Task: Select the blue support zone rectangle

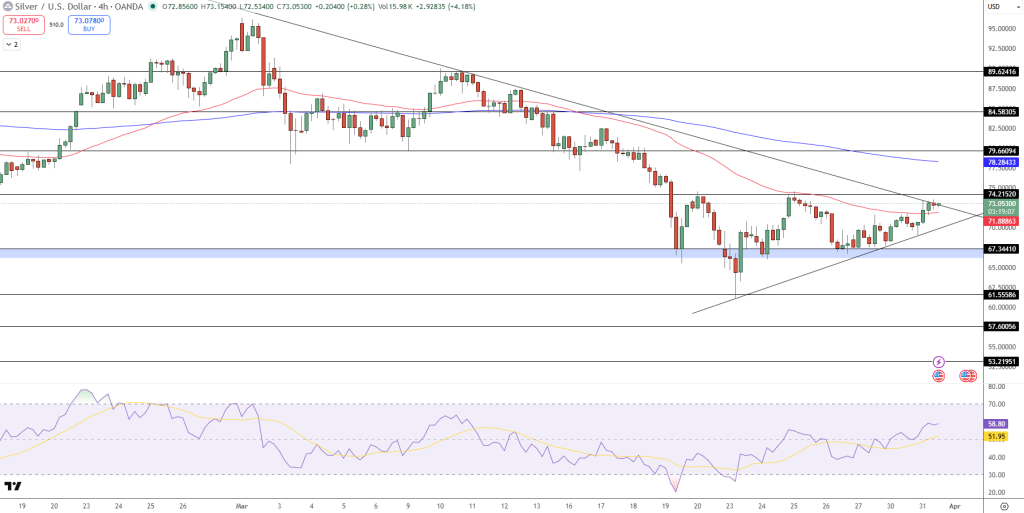Action: point(490,253)
